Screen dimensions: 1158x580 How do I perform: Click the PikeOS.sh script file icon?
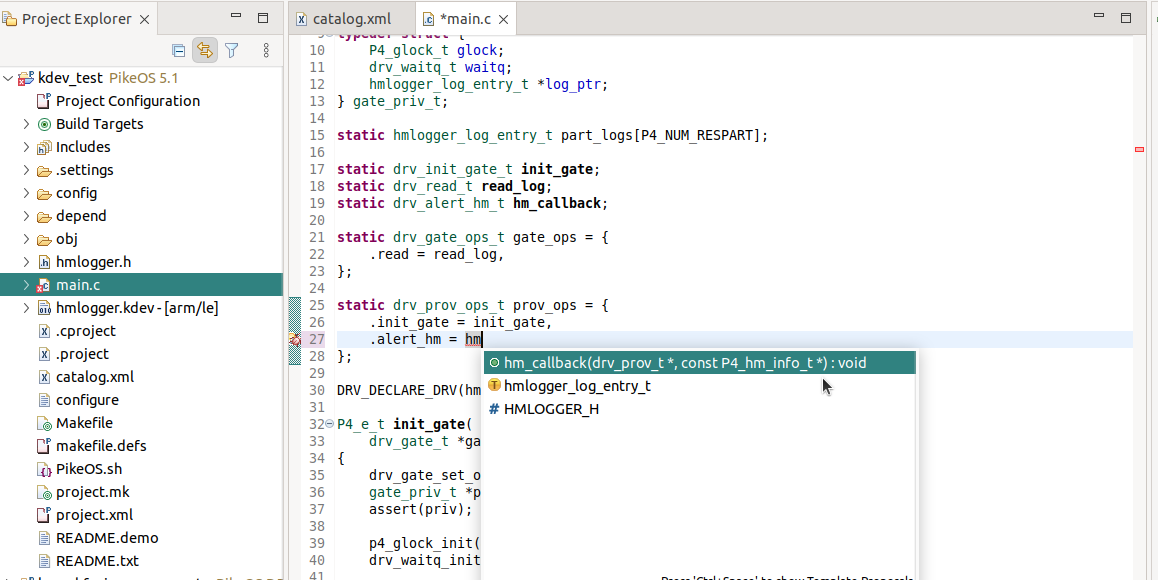point(44,469)
